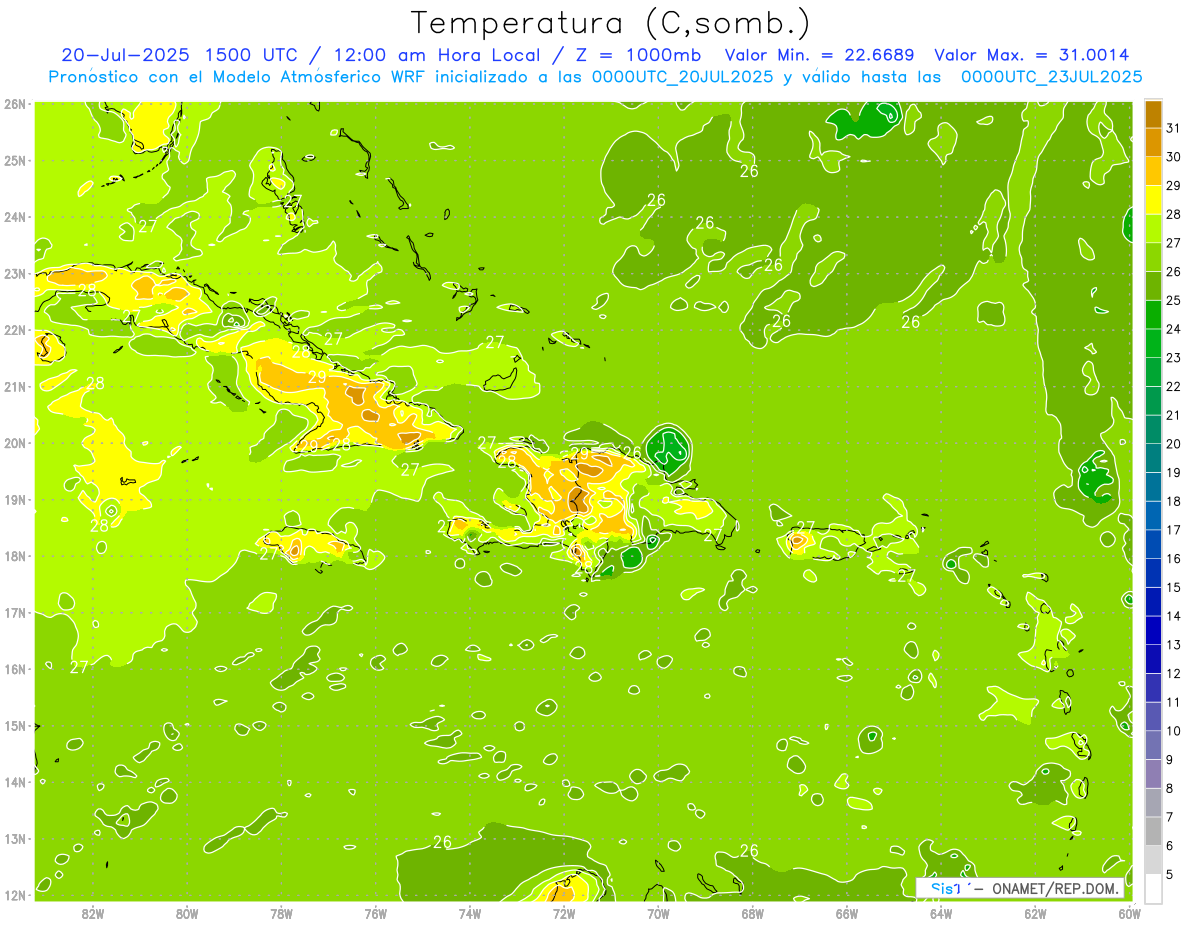Click the latitude axis label 24N
The width and height of the screenshot is (1200, 927).
(15, 217)
